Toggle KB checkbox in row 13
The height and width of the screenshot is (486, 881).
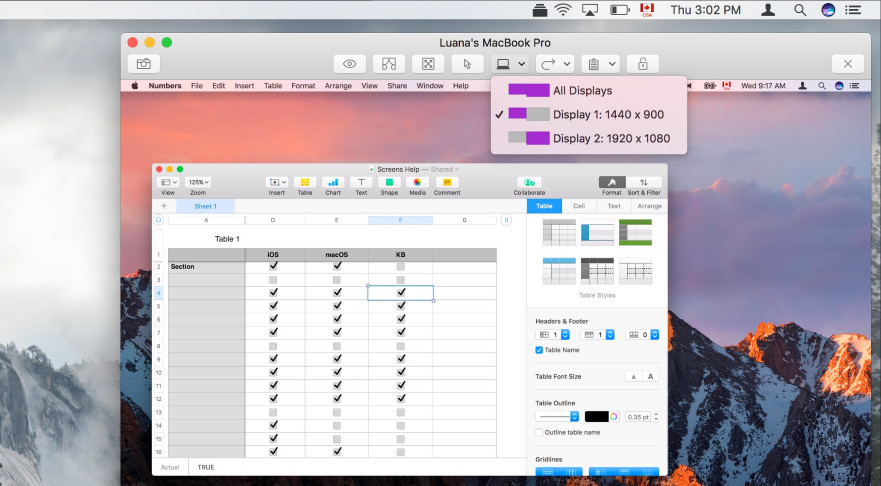click(401, 412)
